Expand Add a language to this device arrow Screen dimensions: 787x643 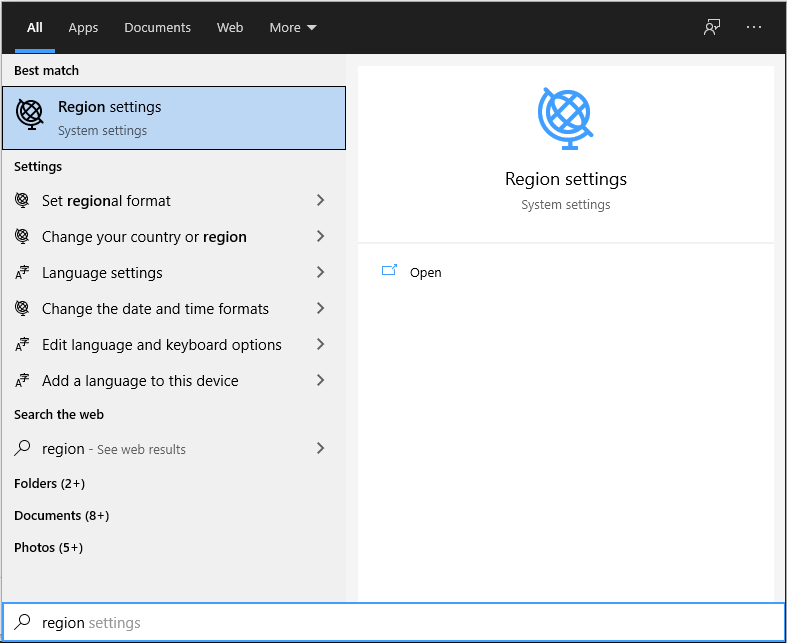coord(321,380)
